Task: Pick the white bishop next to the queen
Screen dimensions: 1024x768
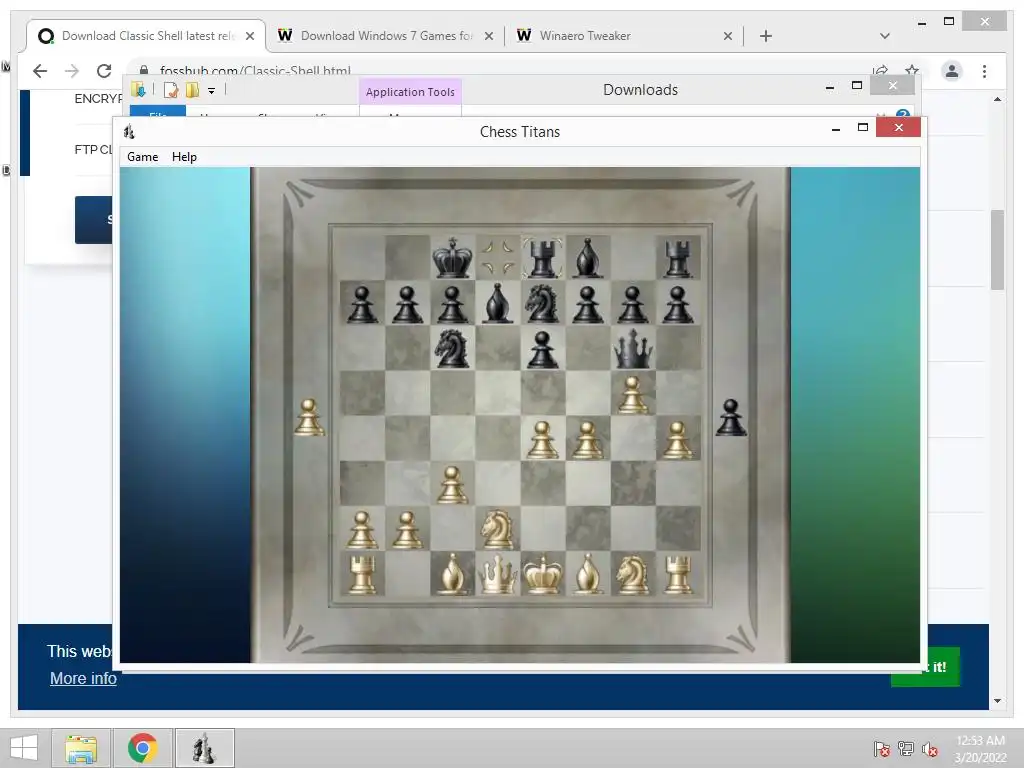Action: click(x=453, y=574)
